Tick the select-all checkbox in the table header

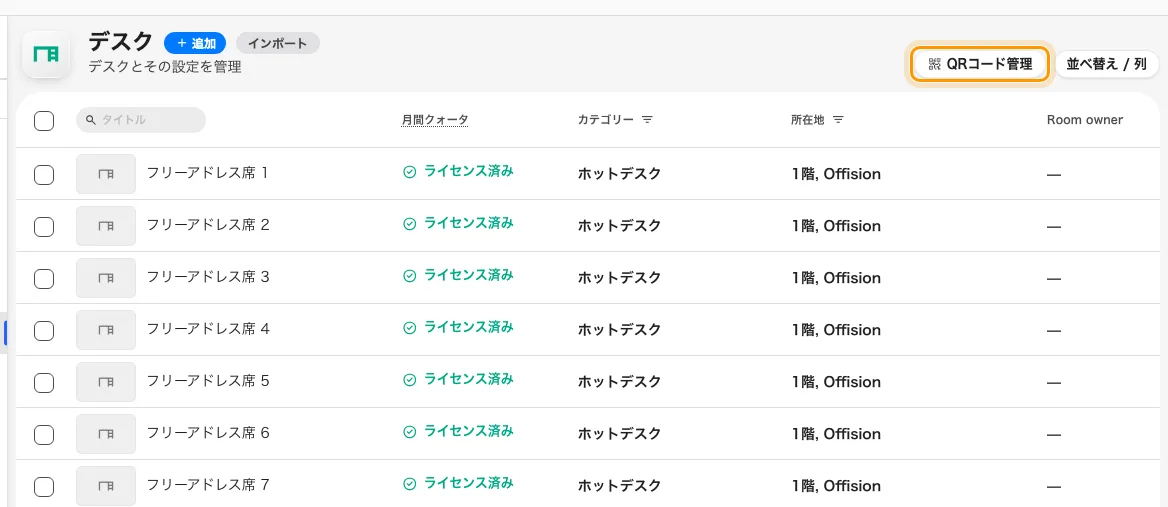[x=44, y=121]
